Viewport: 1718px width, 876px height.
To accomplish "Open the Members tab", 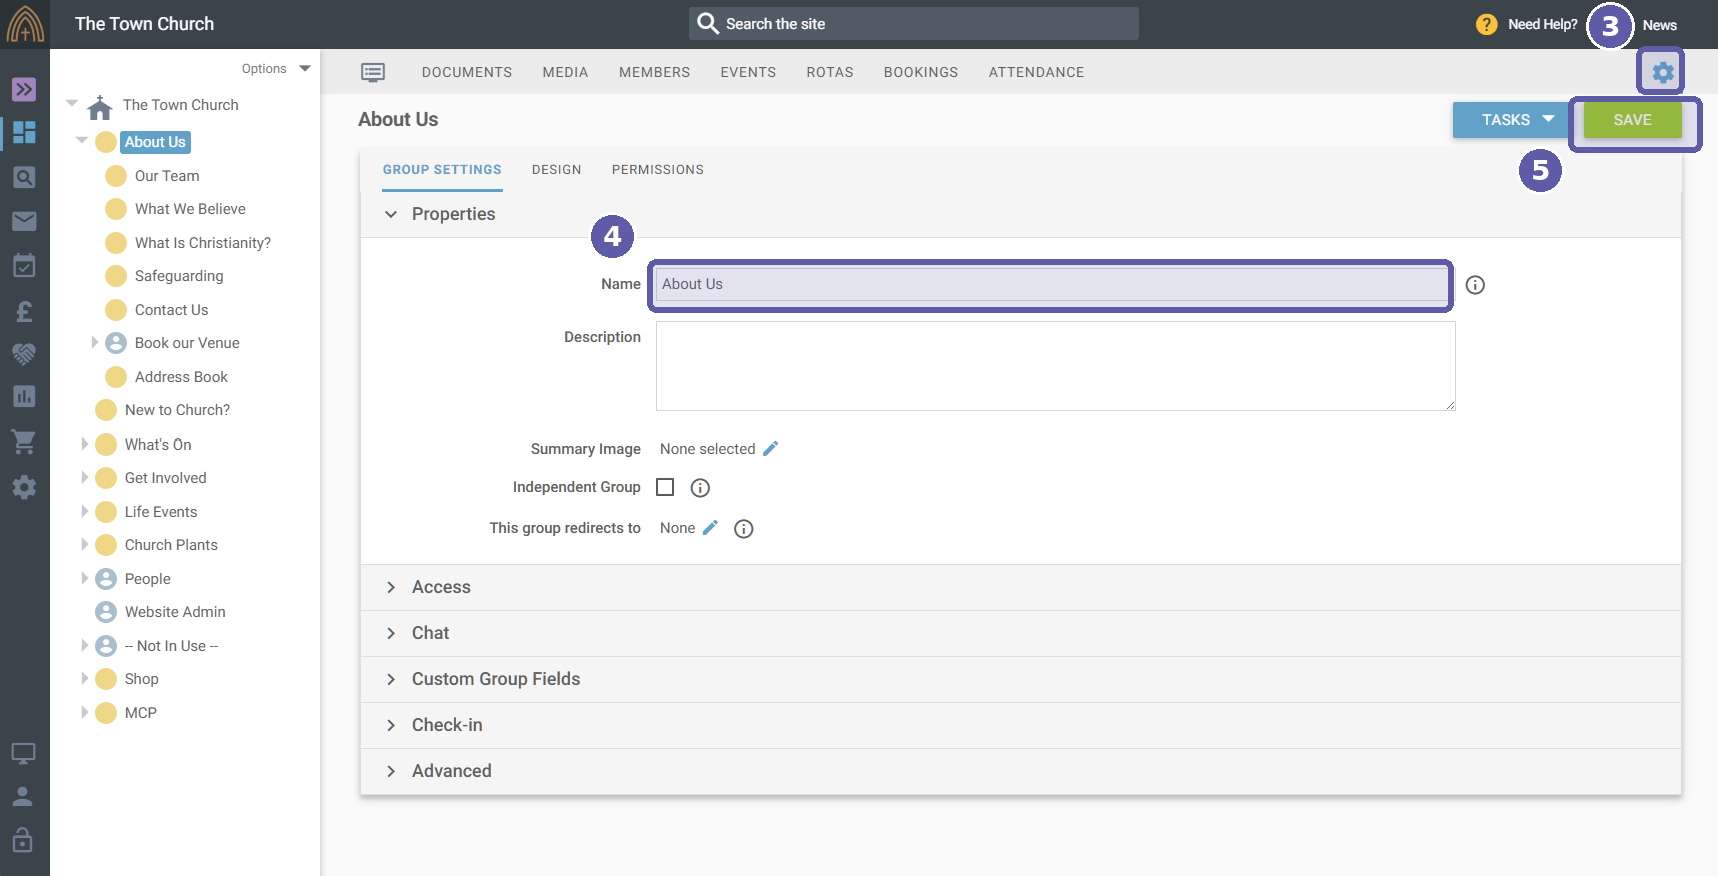I will [x=654, y=72].
